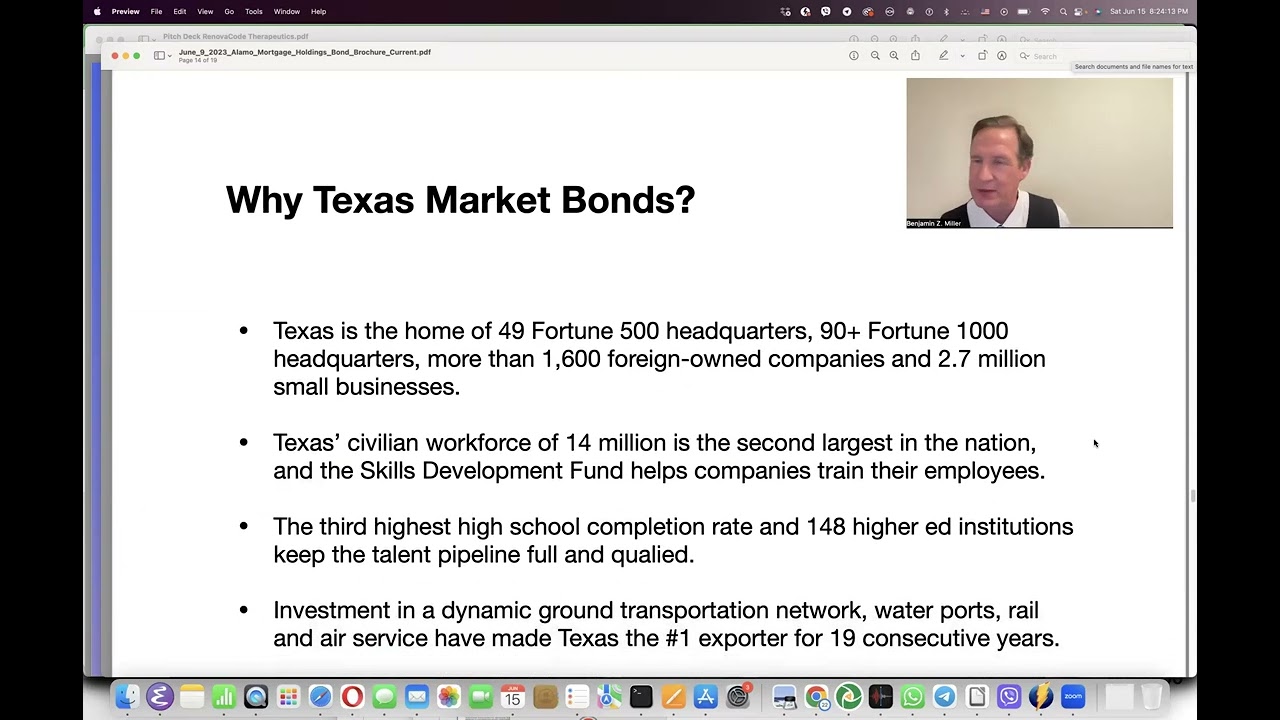Open System Settings from the Dock
1280x720 pixels.
point(738,697)
